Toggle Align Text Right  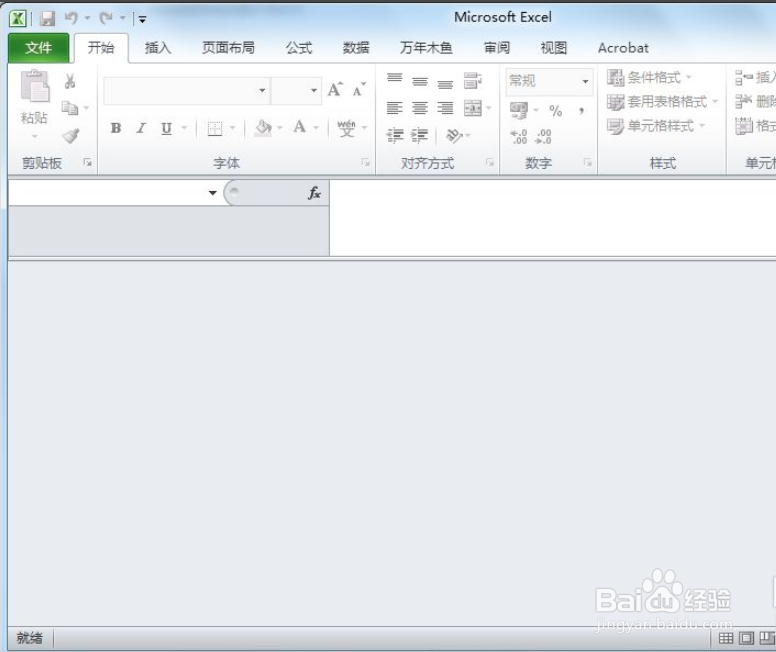(445, 108)
